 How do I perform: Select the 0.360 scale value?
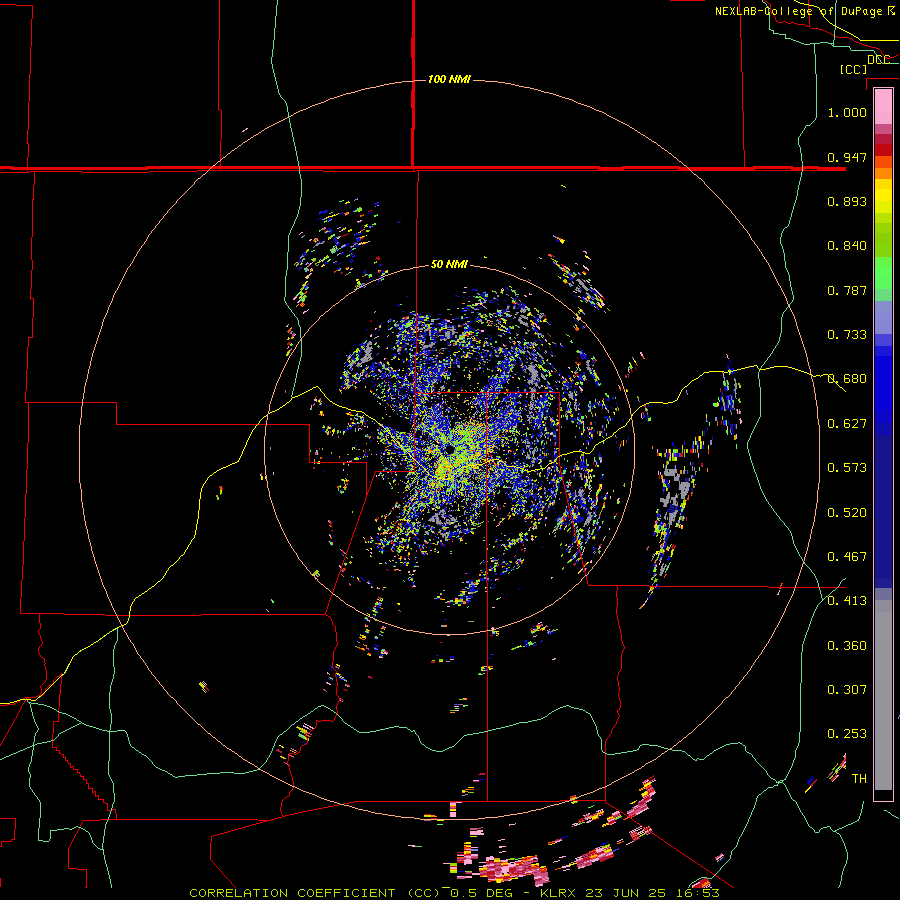(847, 646)
